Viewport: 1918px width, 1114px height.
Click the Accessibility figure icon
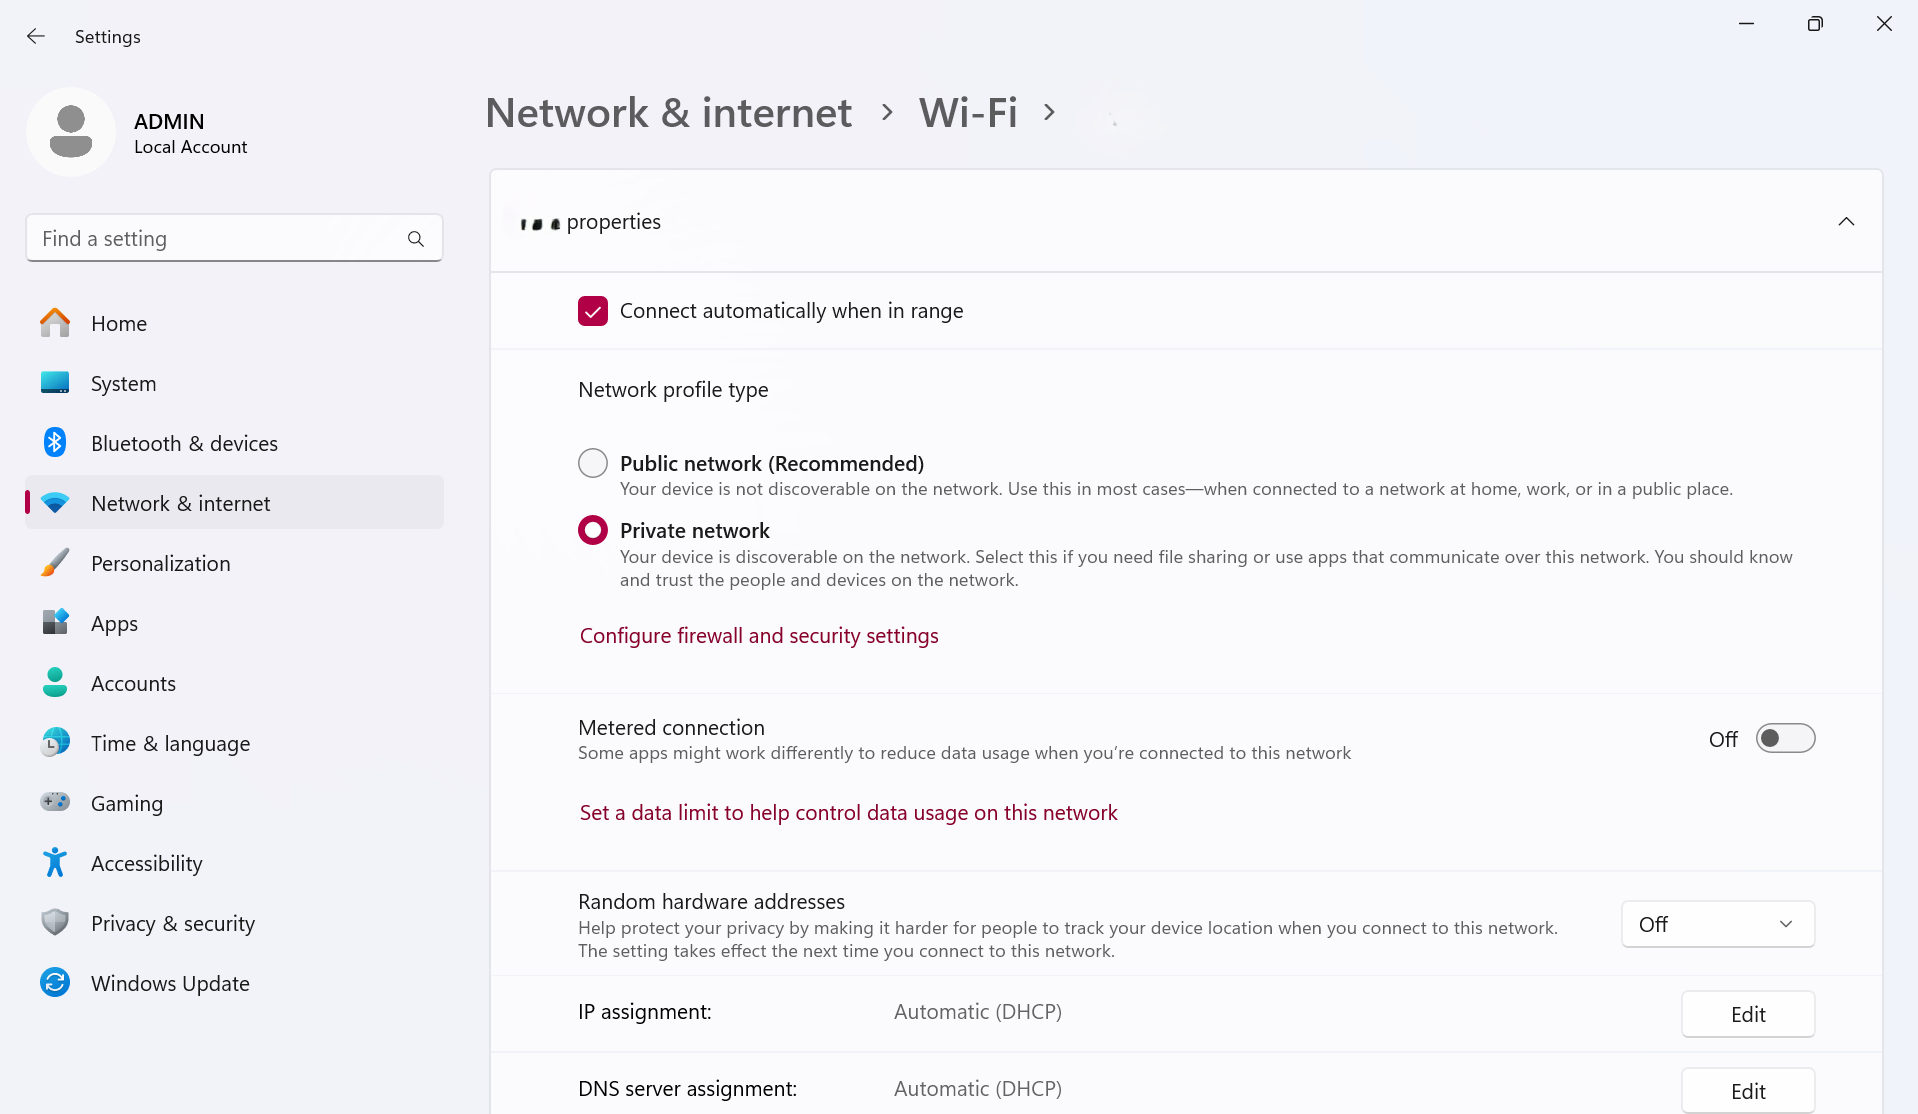55,863
